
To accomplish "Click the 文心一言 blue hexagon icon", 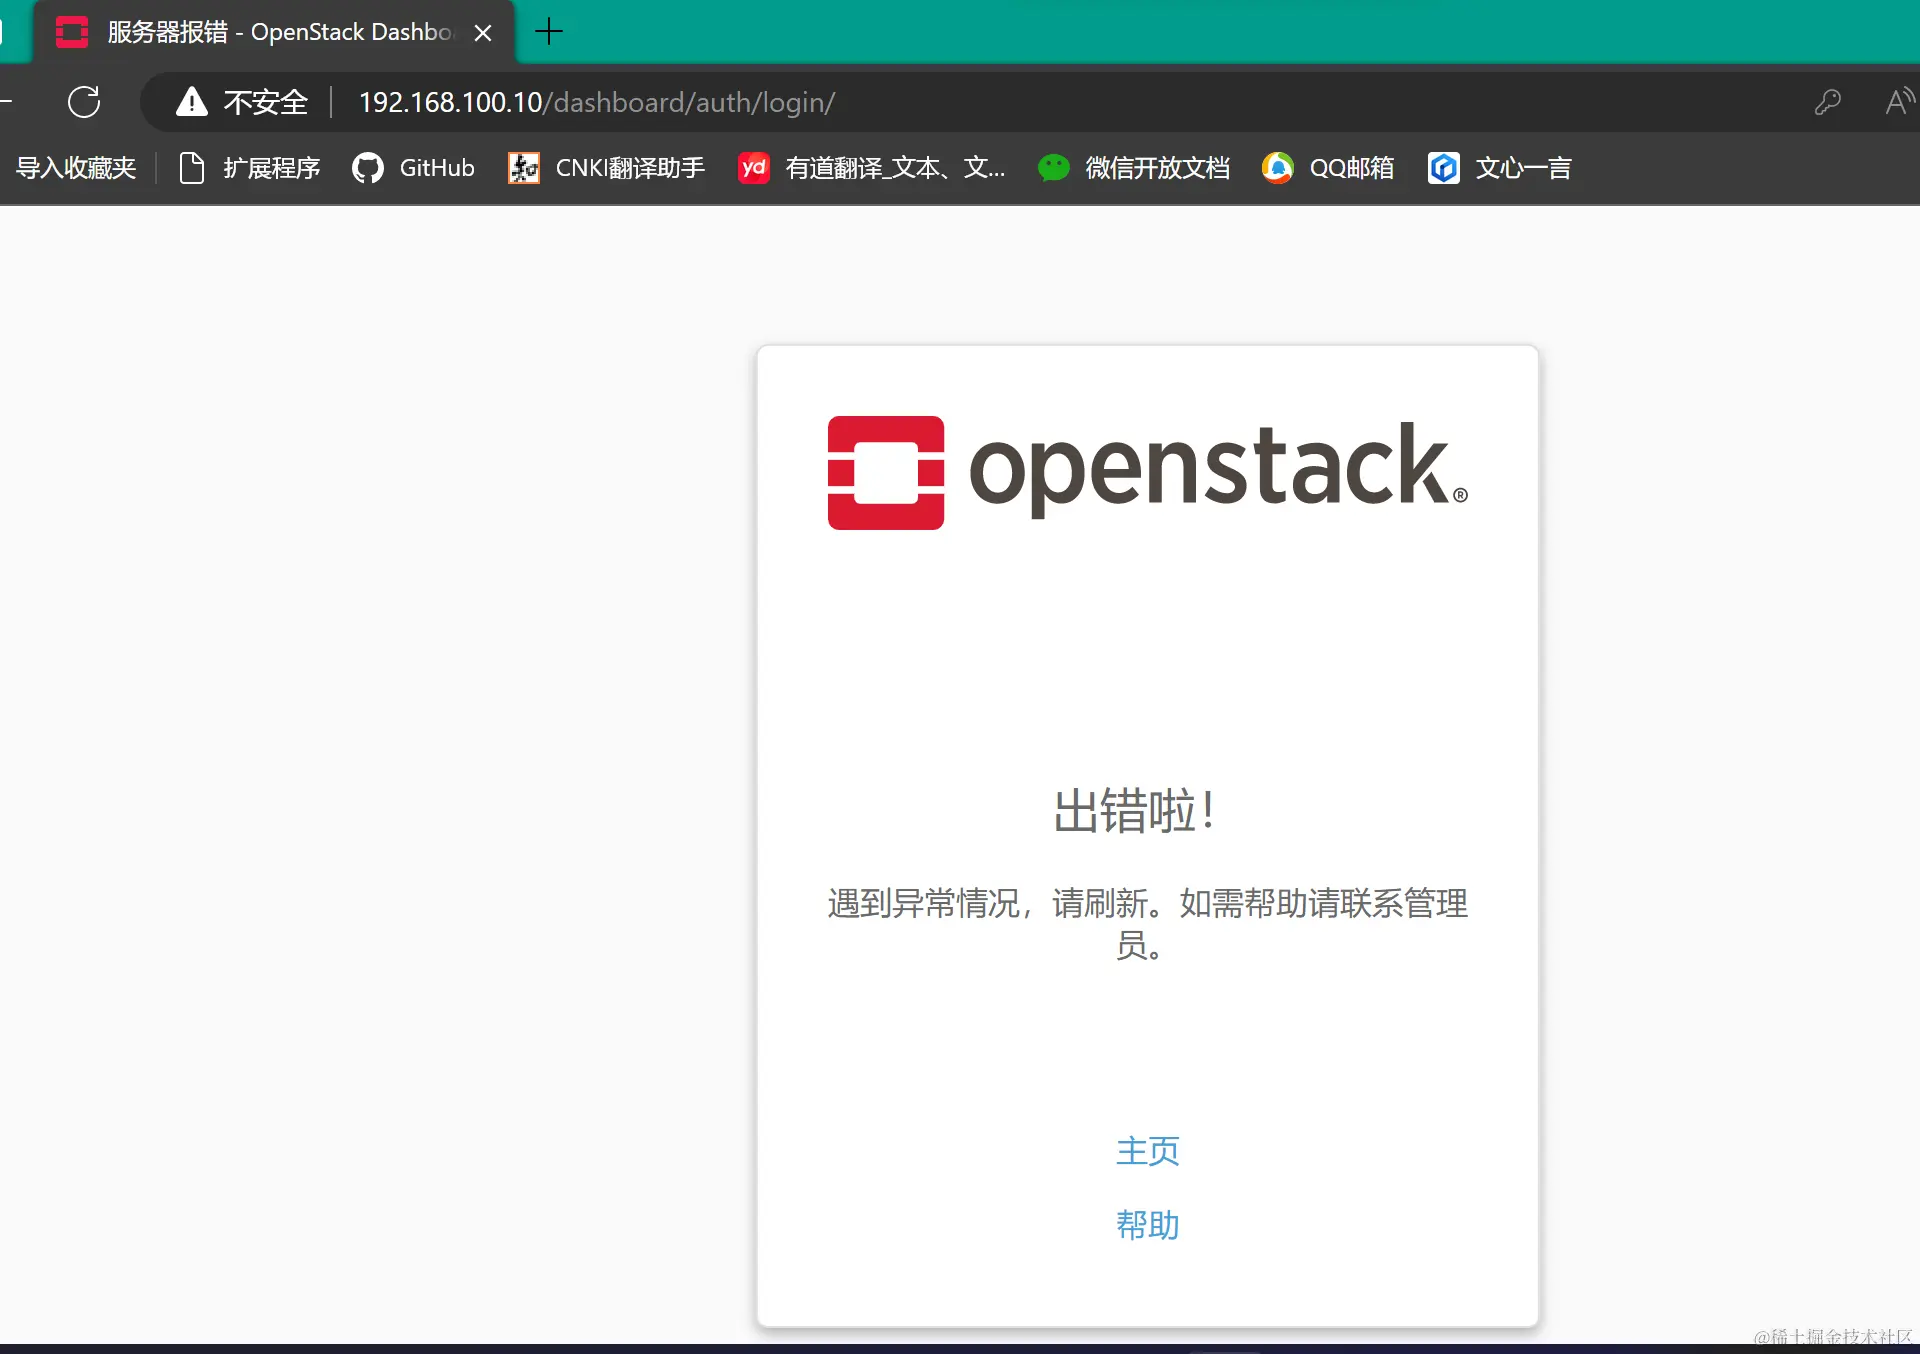I will tap(1443, 168).
